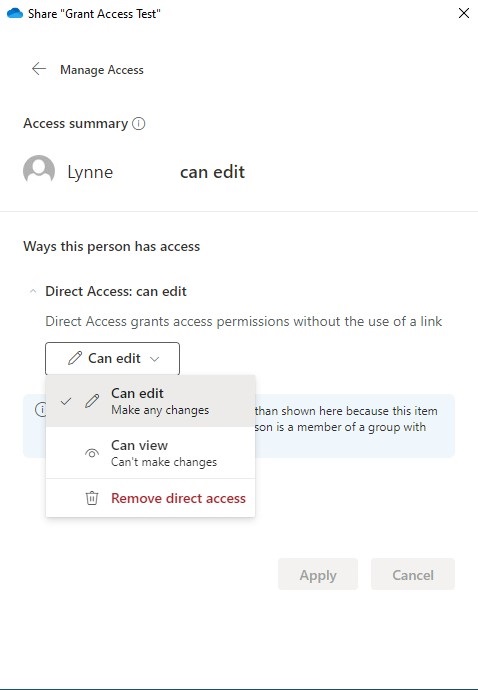
Task: Click the pencil icon beside Can edit menu option
Action: pyautogui.click(x=92, y=401)
